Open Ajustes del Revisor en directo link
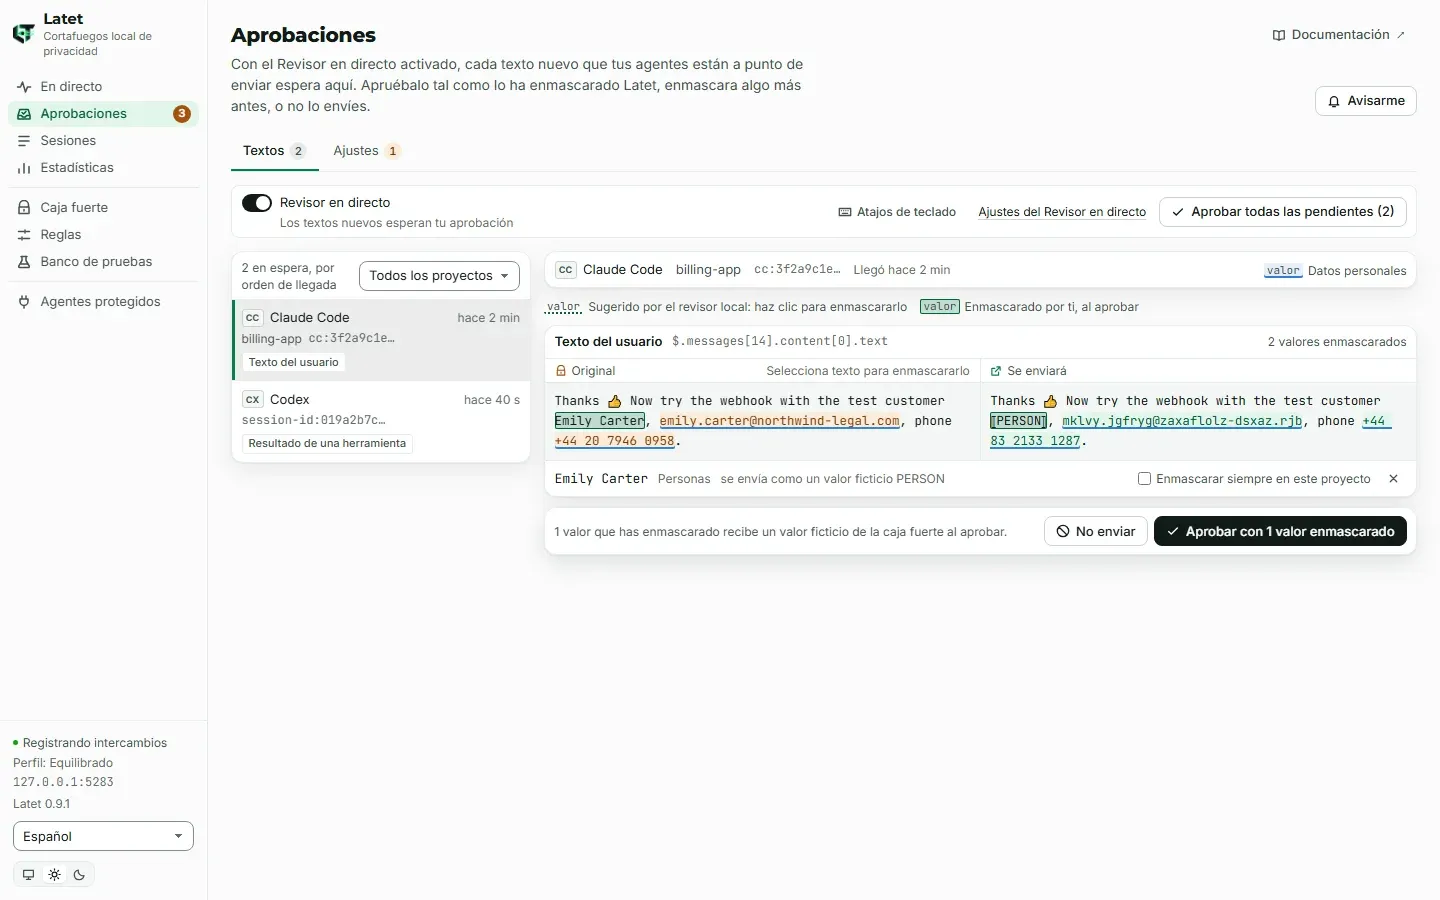This screenshot has width=1440, height=900. click(x=1062, y=212)
